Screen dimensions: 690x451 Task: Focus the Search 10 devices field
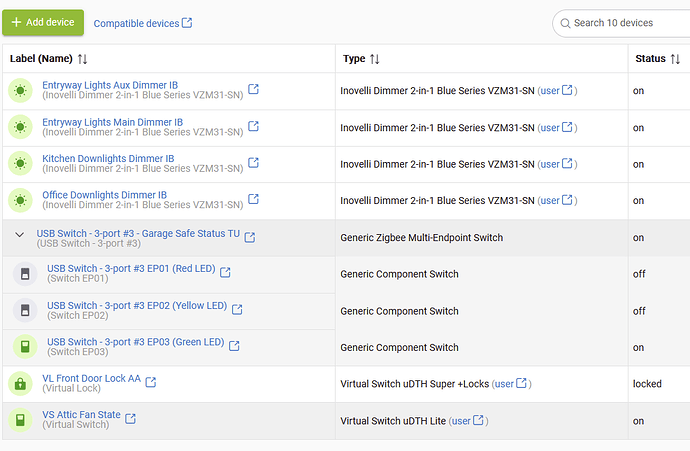pos(620,23)
